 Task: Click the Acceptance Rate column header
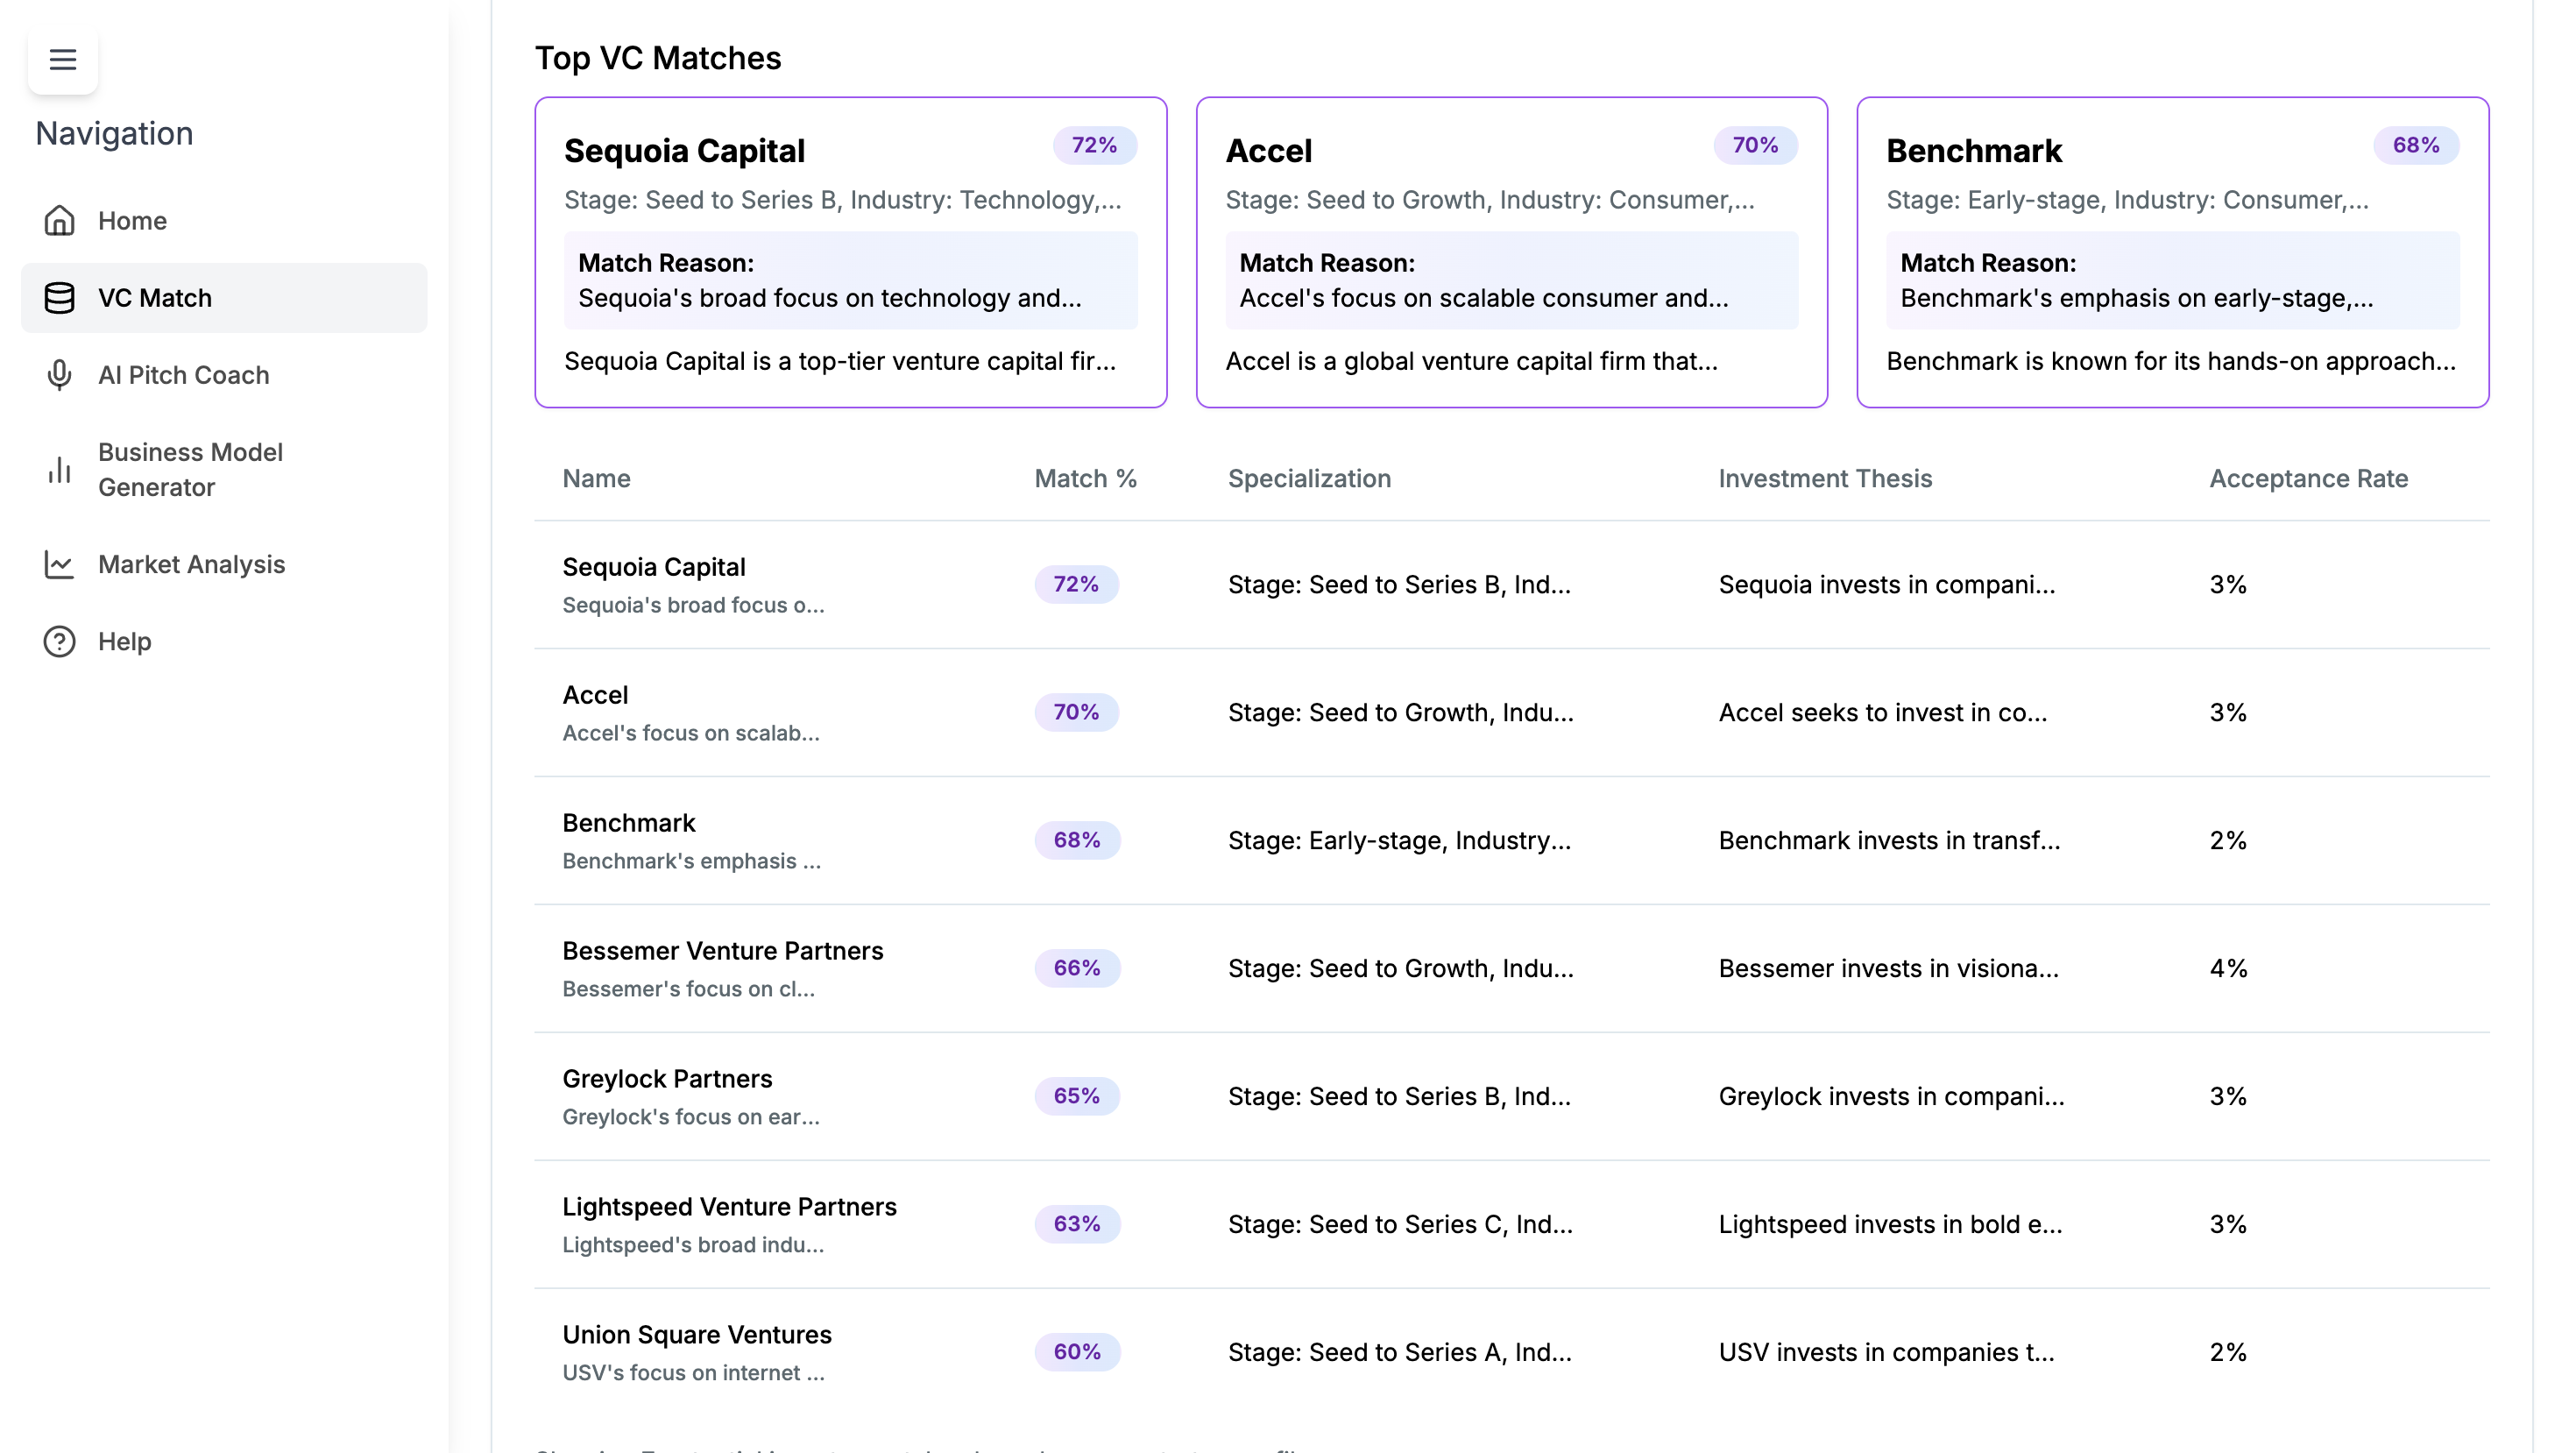(x=2308, y=478)
